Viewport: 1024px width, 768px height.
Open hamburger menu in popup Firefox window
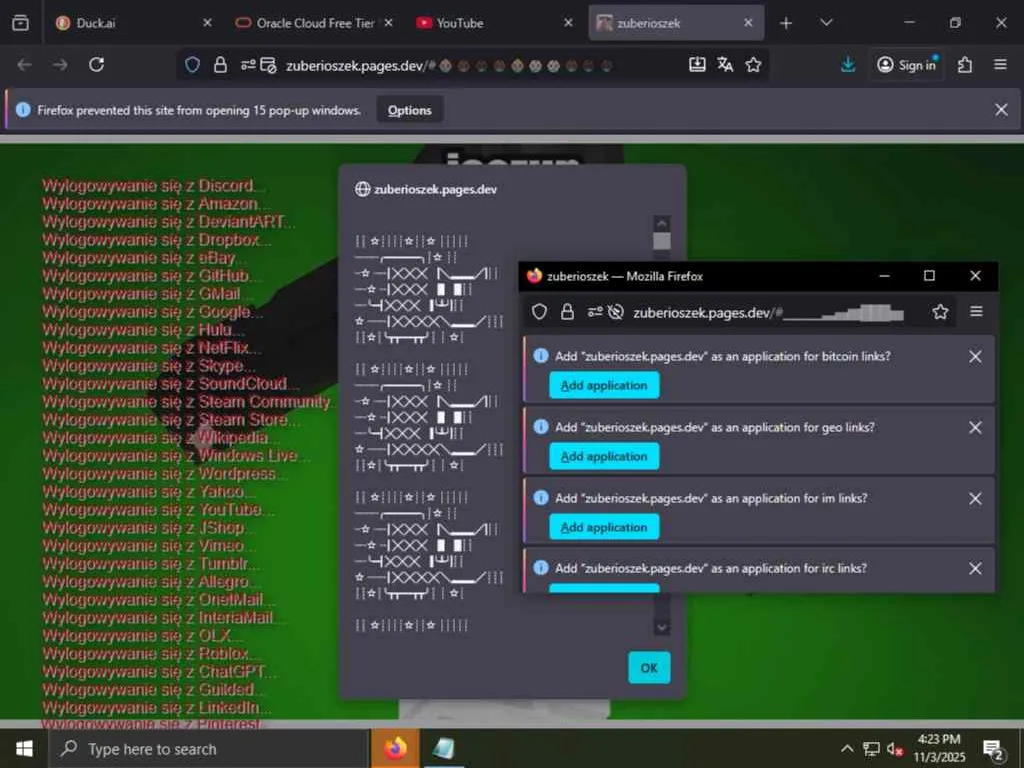coord(976,312)
